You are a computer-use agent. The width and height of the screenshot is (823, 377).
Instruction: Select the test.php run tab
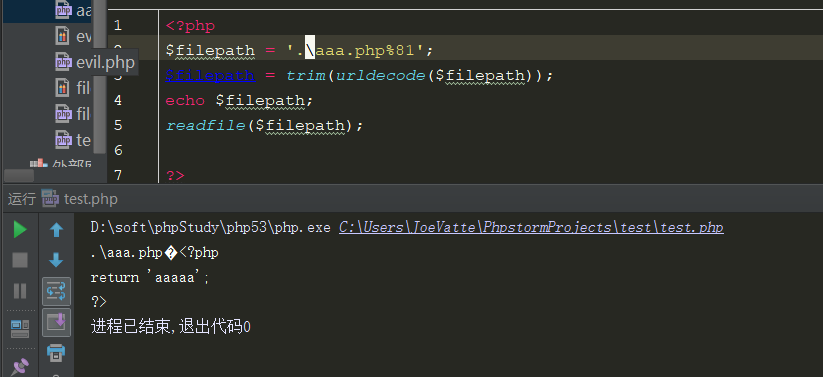80,199
